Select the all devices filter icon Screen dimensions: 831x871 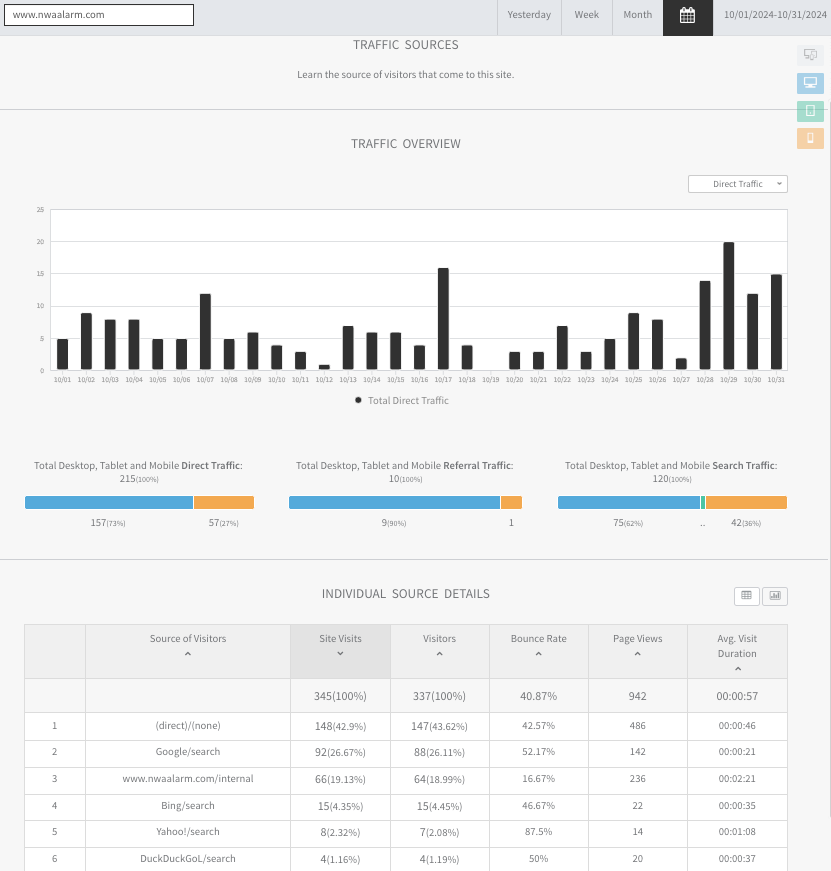tap(810, 54)
